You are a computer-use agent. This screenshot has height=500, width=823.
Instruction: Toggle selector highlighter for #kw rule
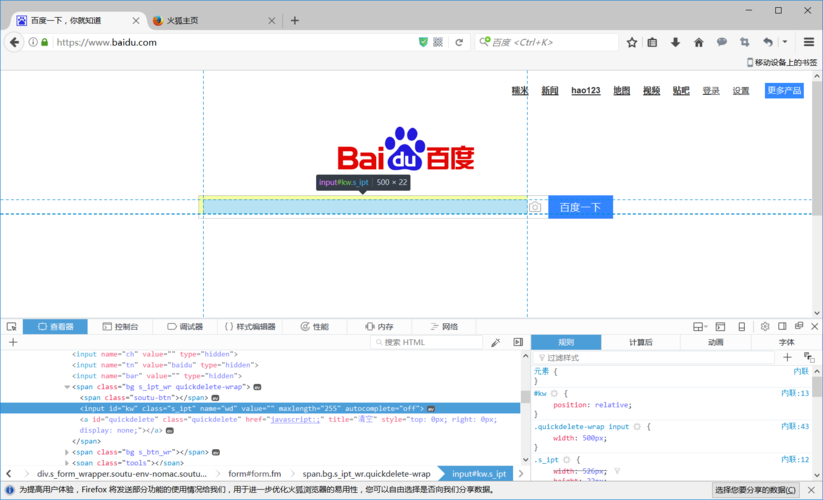click(x=554, y=393)
